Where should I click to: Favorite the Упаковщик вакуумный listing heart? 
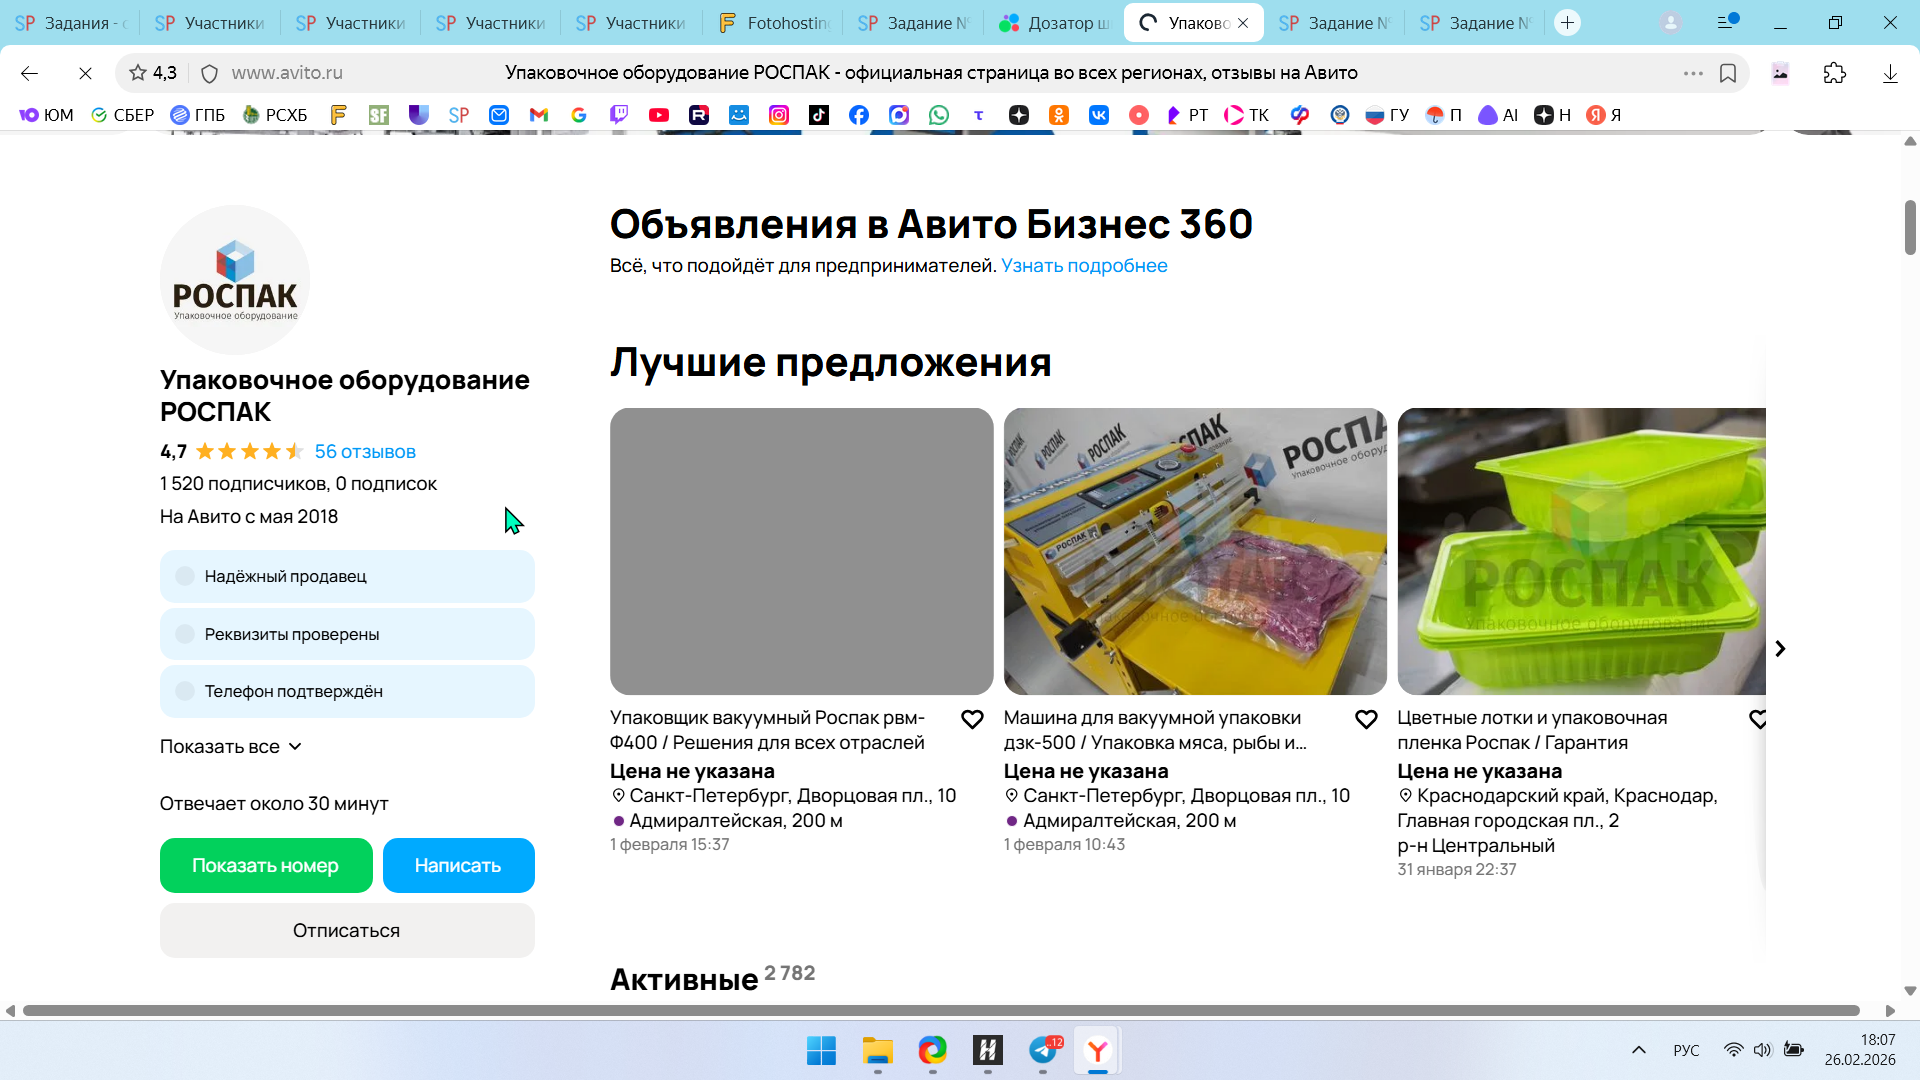pos(972,719)
